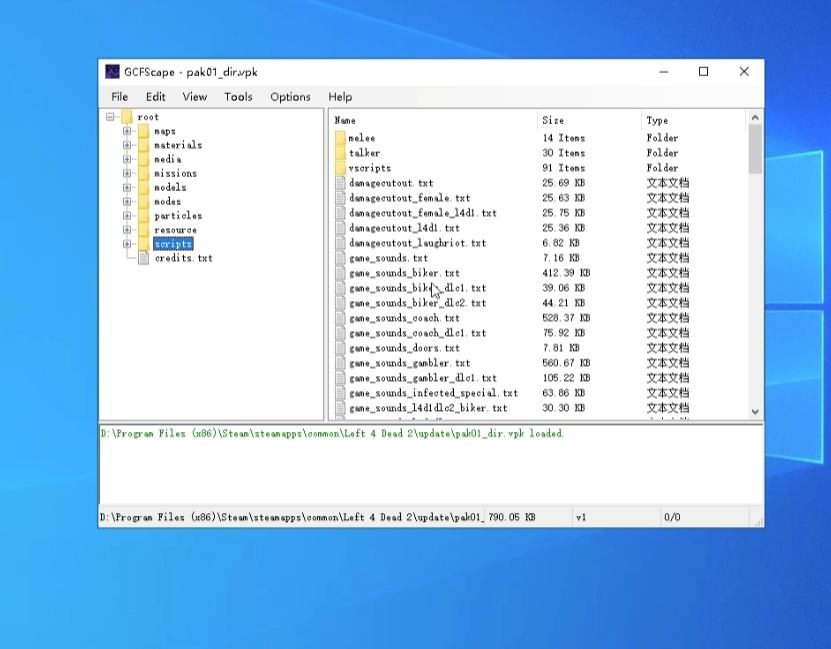Image resolution: width=831 pixels, height=649 pixels.
Task: Click the scripts folder icon in tree
Action: pyautogui.click(x=144, y=244)
